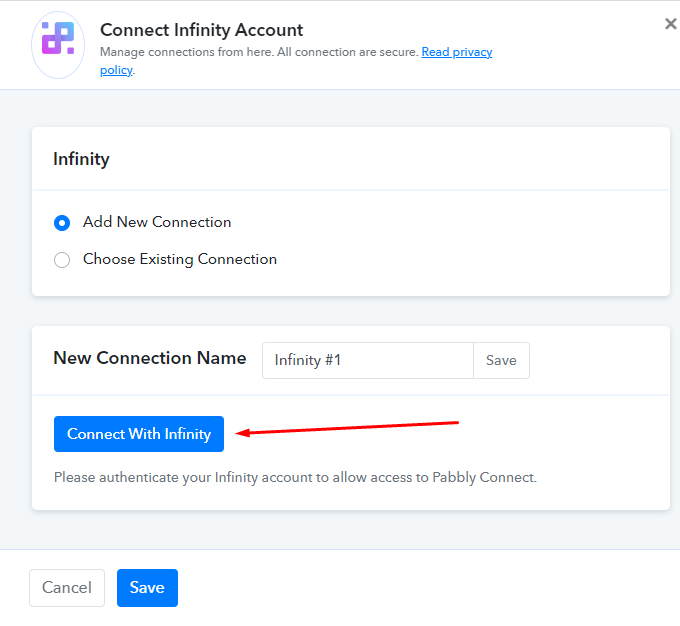Click the Cancel button
This screenshot has height=626, width=680.
(x=67, y=588)
